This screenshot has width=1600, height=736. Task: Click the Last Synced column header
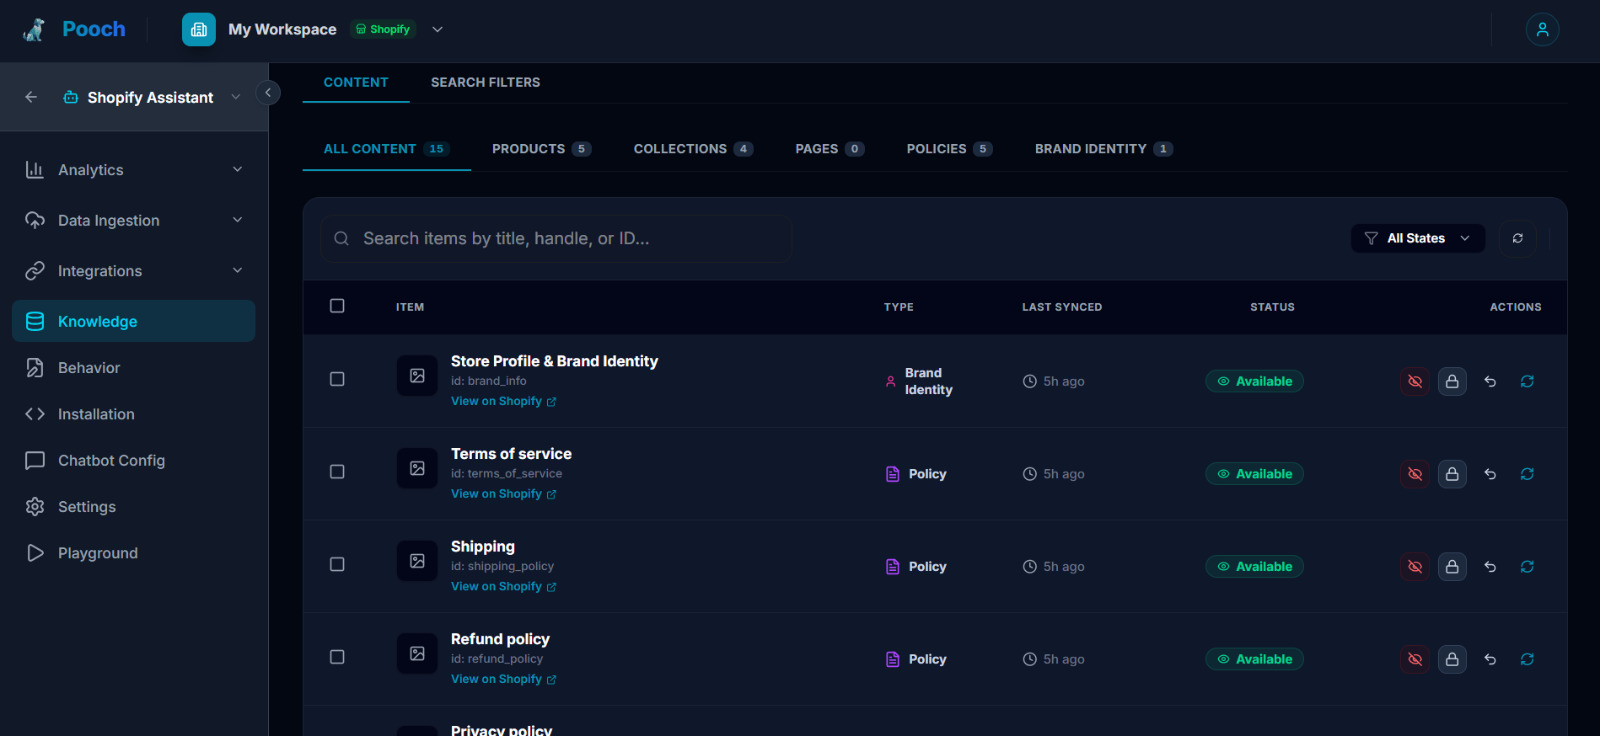coord(1062,307)
